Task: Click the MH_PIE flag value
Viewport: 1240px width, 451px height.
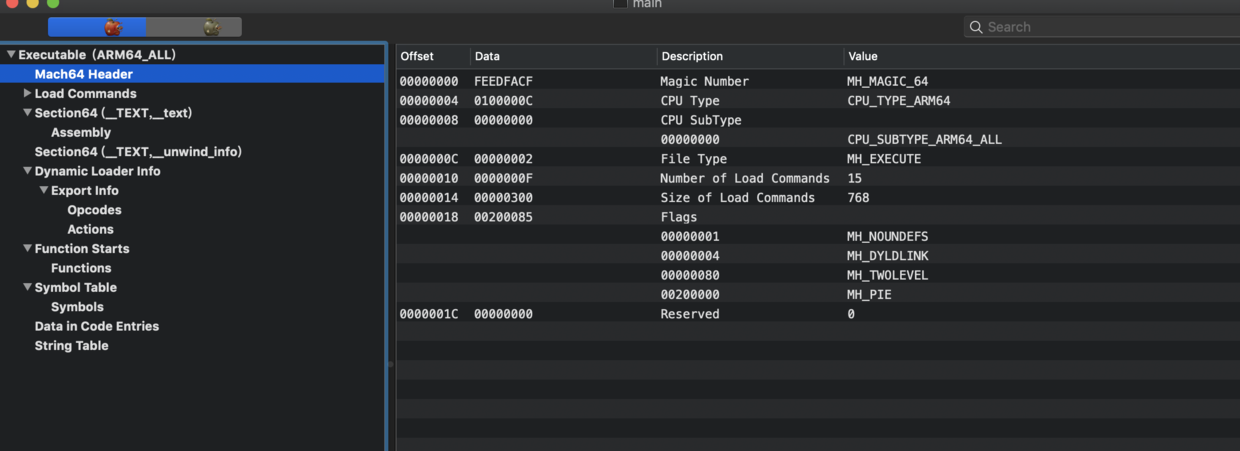Action: (869, 295)
